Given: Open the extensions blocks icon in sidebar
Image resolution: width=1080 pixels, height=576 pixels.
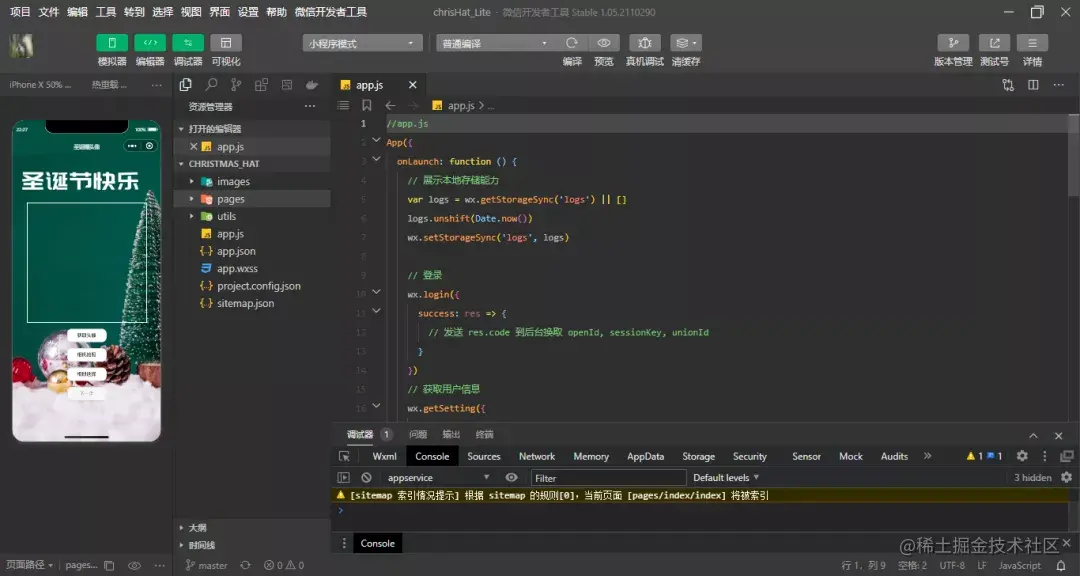Looking at the screenshot, I should point(261,85).
